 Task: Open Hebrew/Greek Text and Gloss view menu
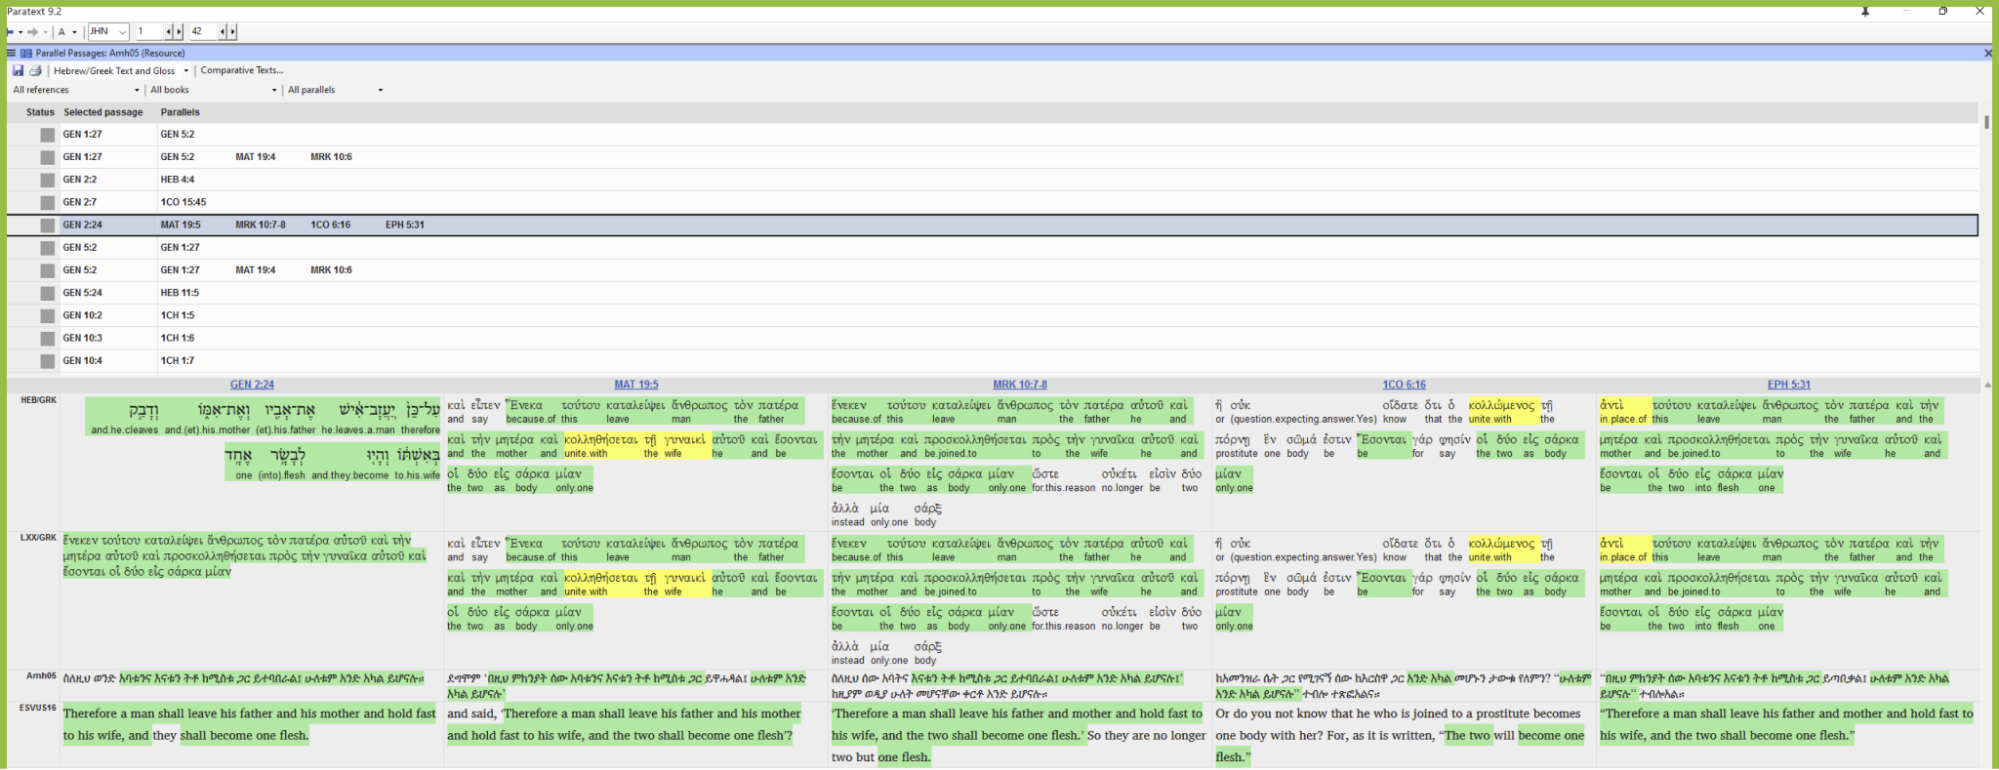point(121,70)
